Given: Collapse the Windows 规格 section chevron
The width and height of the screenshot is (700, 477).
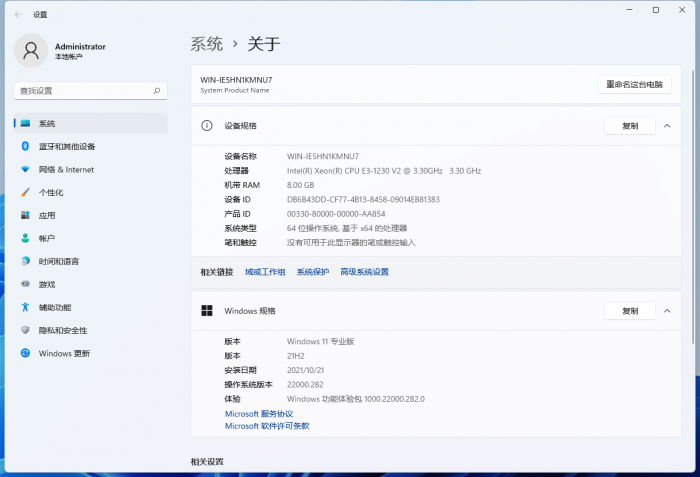Looking at the screenshot, I should click(667, 311).
